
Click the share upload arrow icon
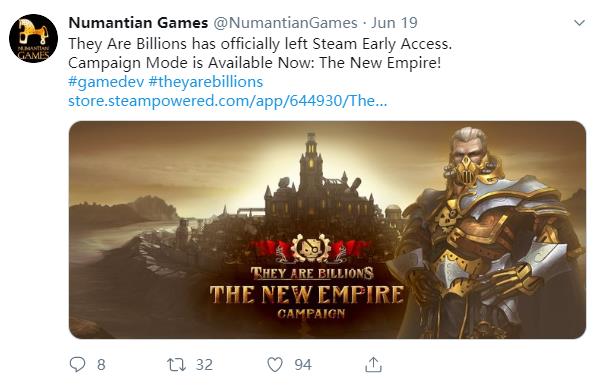pyautogui.click(x=373, y=364)
